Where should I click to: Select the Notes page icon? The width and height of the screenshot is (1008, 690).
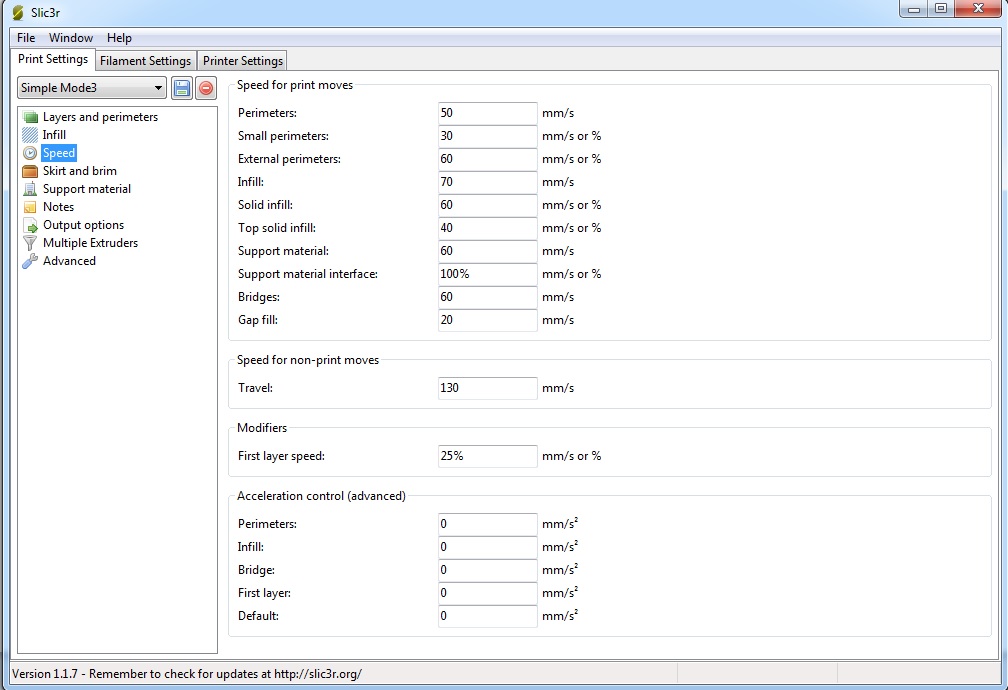30,207
